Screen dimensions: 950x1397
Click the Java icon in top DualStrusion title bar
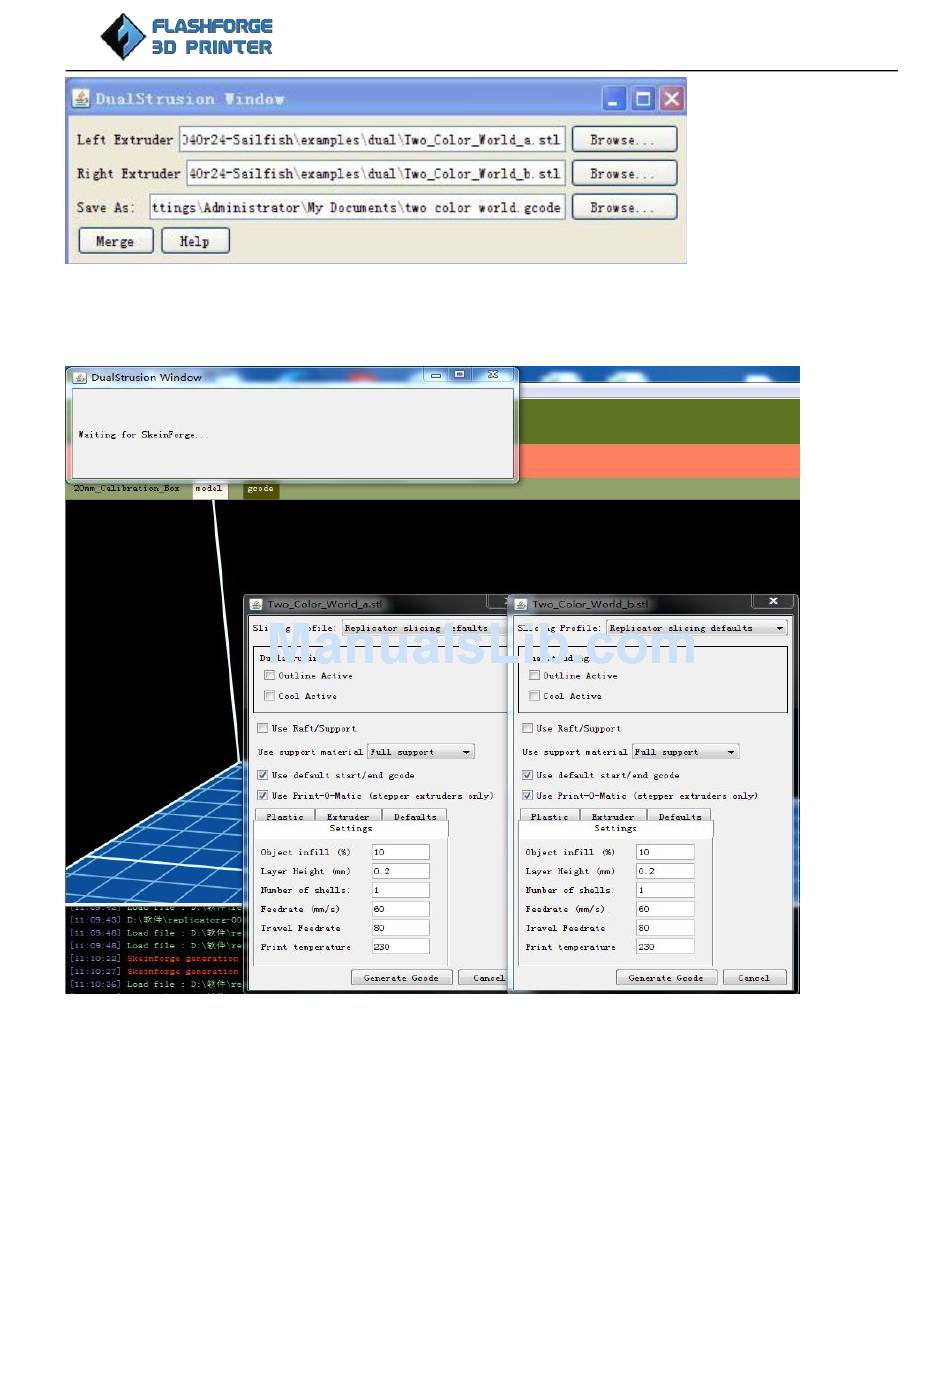pos(81,98)
